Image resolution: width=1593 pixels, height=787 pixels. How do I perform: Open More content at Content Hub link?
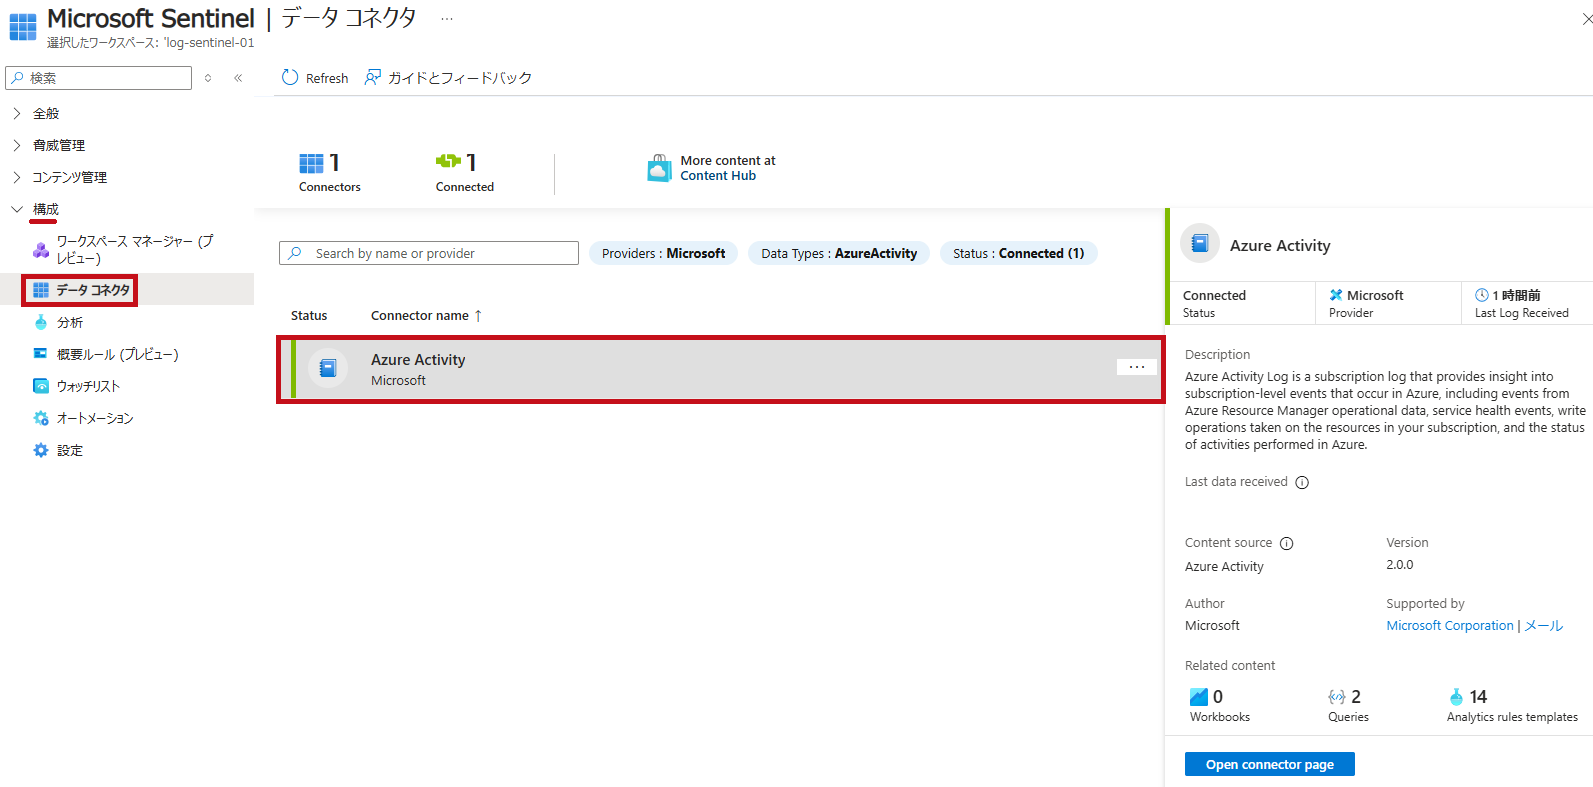728,168
